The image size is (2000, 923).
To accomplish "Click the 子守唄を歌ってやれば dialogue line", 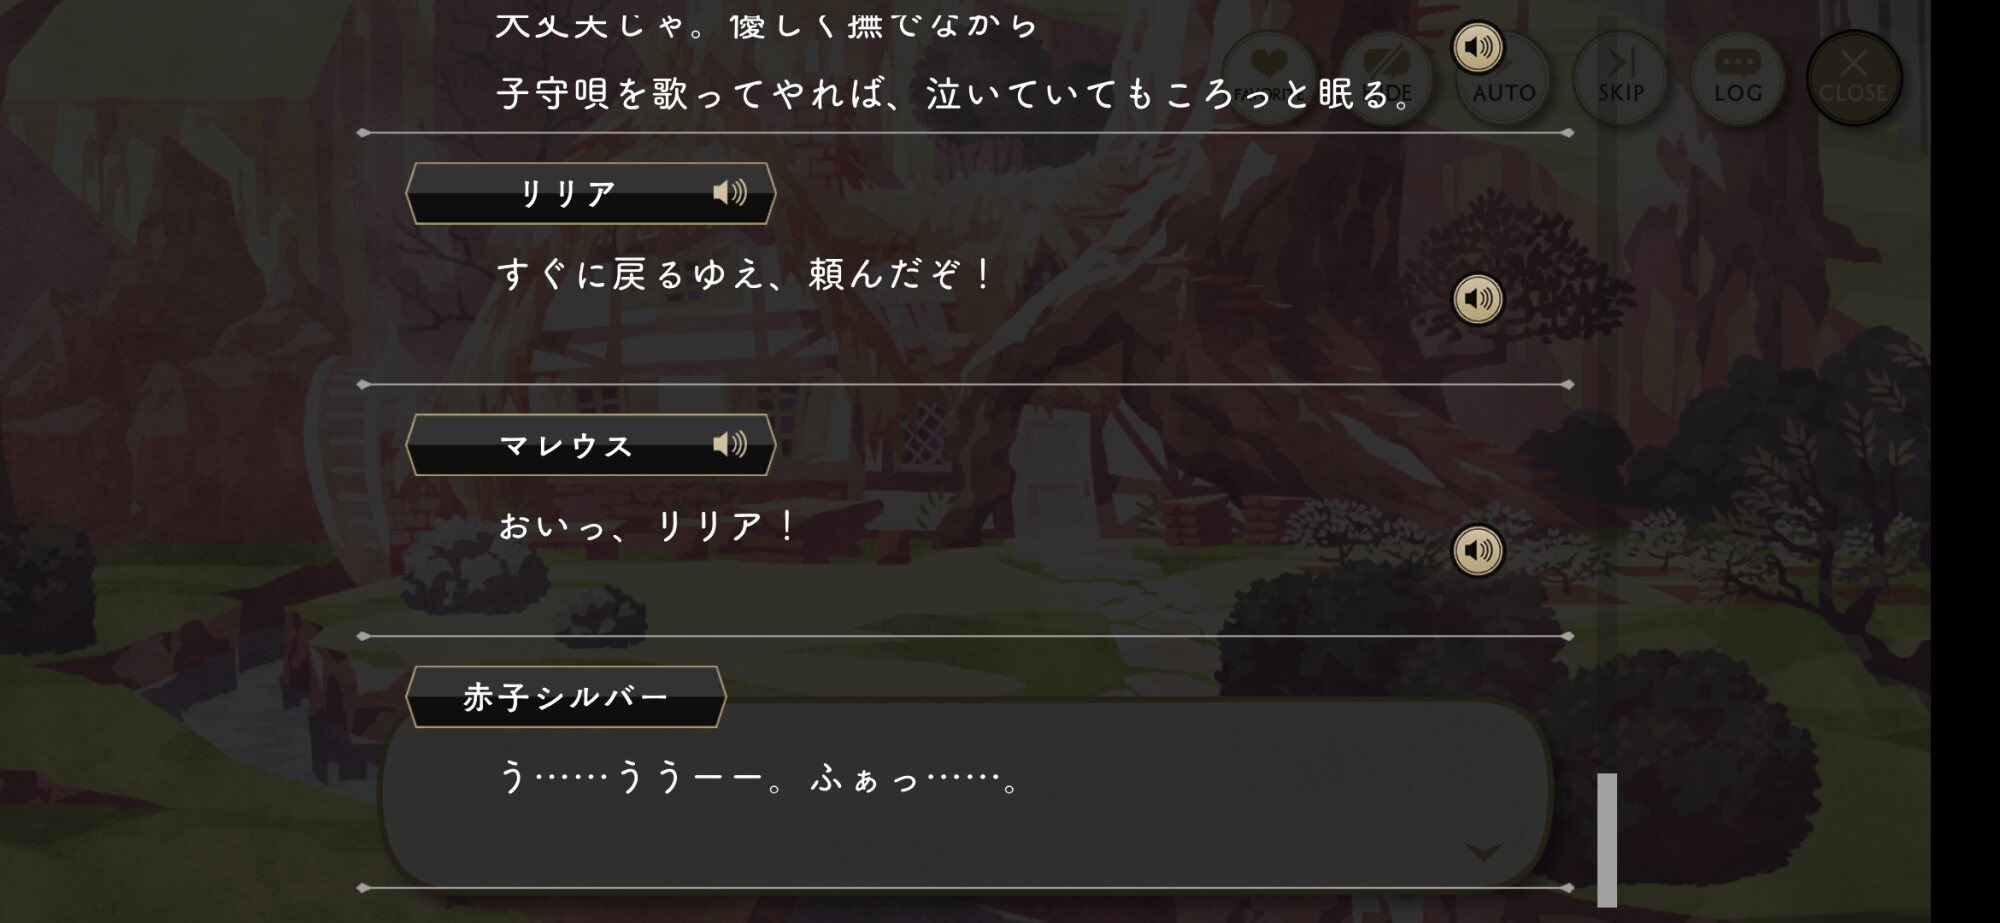I will pos(955,94).
